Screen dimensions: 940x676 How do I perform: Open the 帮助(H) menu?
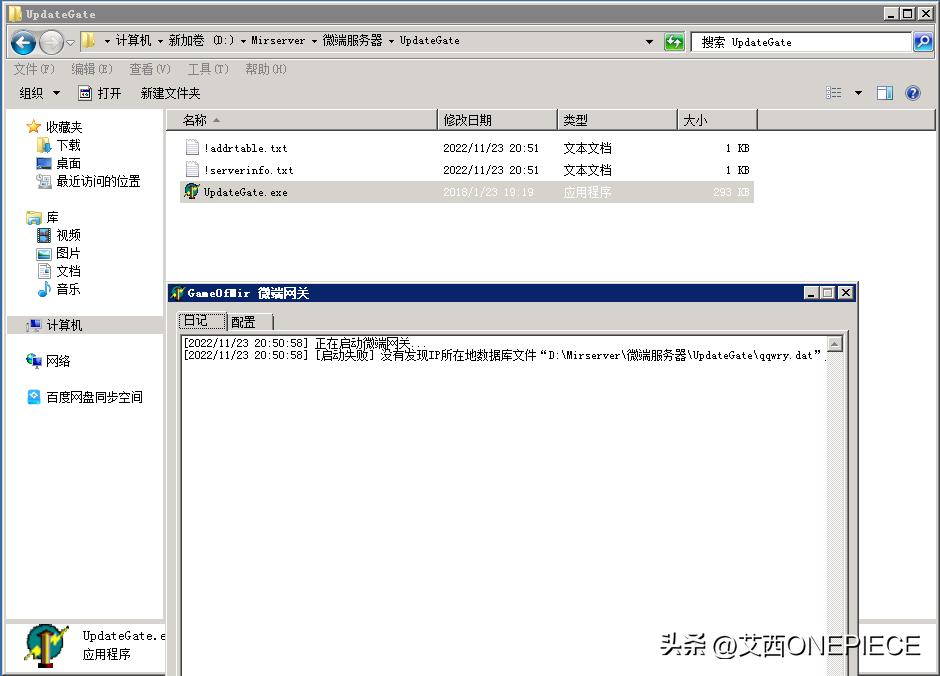(266, 69)
